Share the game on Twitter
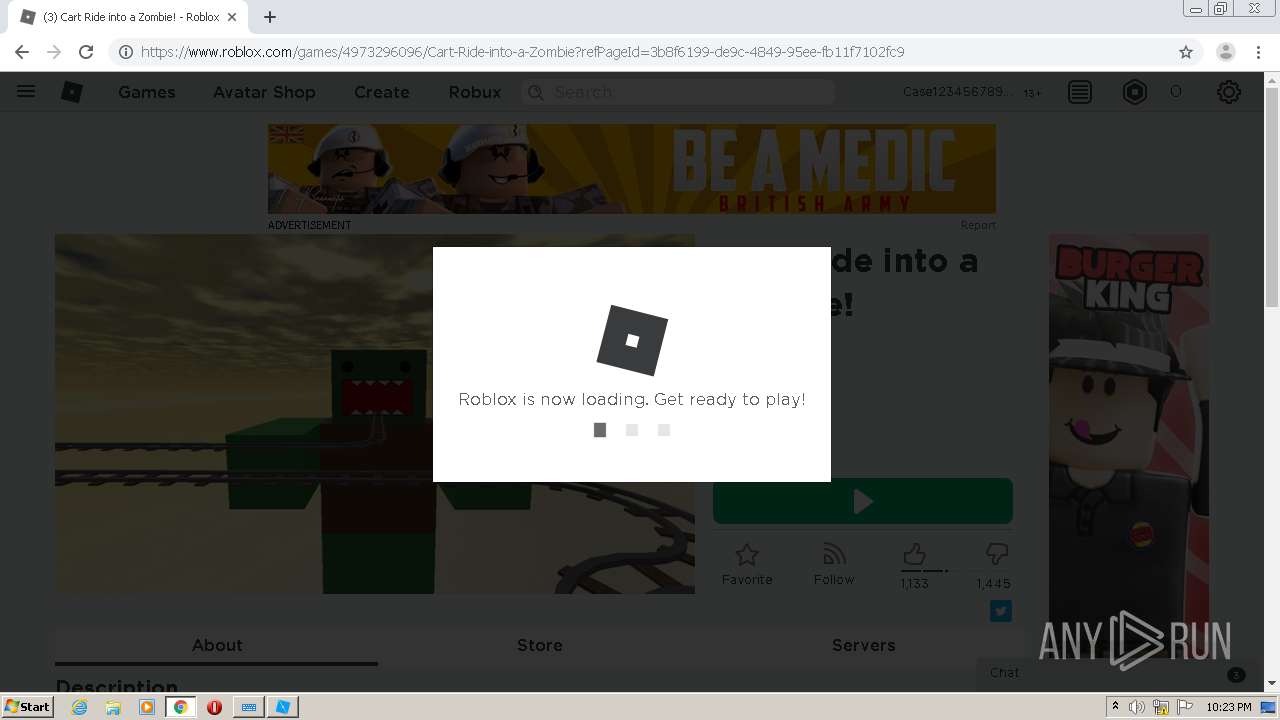 [1001, 611]
